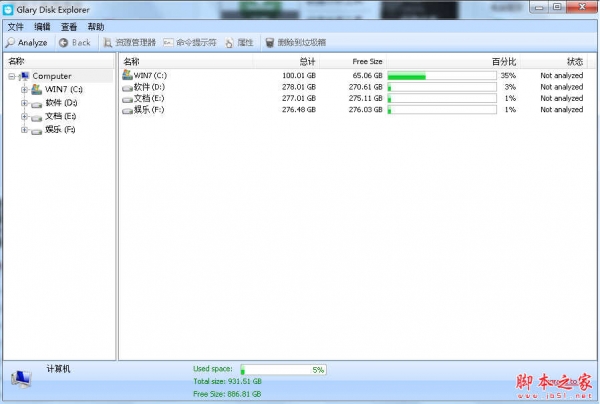Click the 命令提示符 console icon
This screenshot has width=600, height=404.
168,42
